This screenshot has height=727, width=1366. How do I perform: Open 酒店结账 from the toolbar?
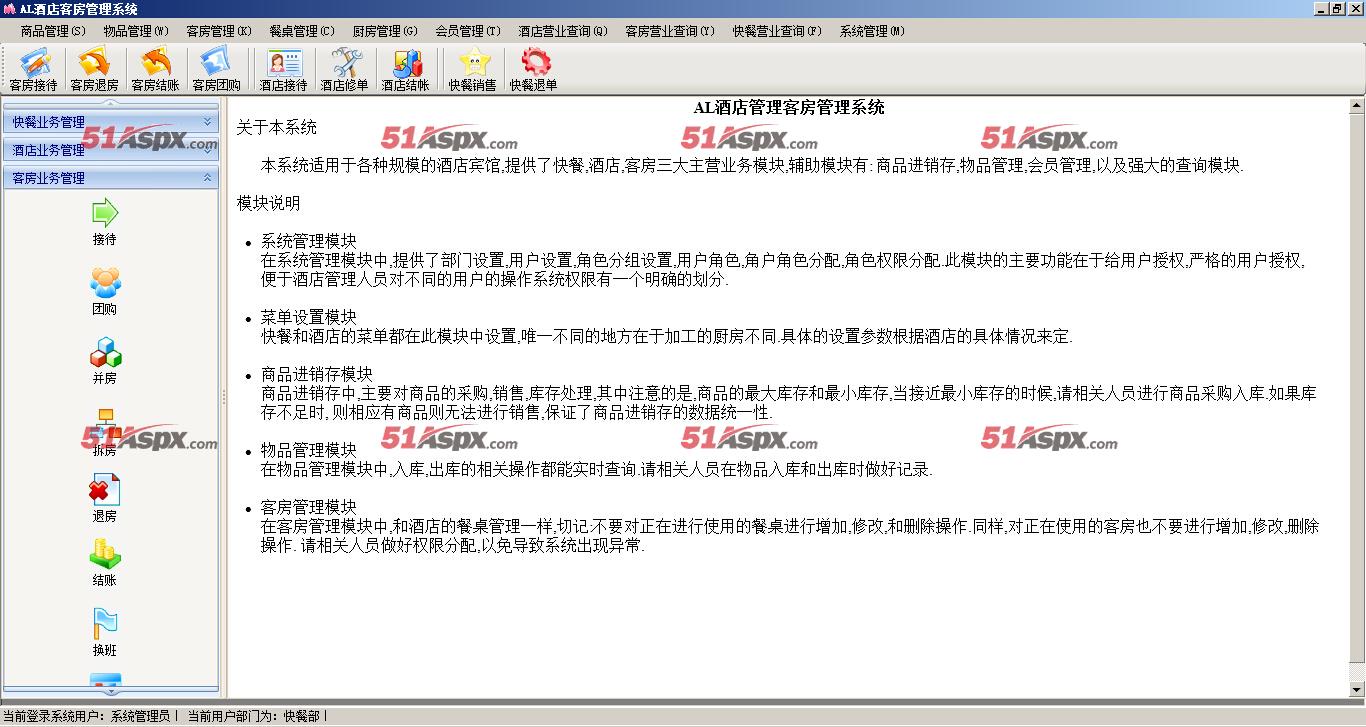[x=405, y=70]
